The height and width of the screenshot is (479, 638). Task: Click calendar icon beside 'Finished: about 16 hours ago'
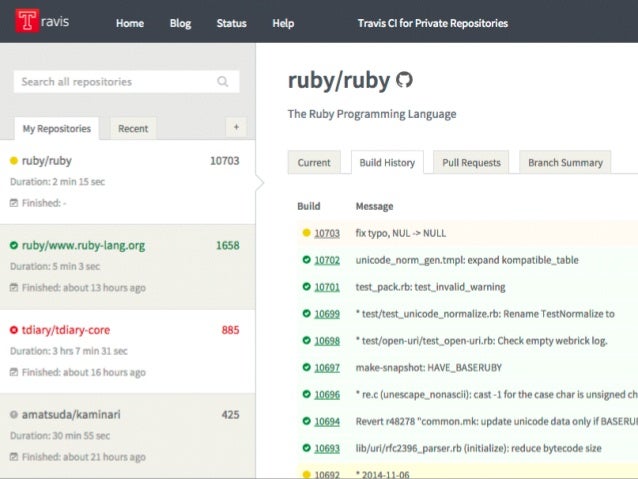pos(14,372)
